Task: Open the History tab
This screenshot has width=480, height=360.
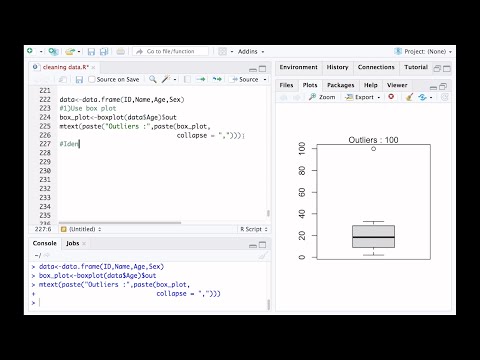Action: click(x=337, y=67)
